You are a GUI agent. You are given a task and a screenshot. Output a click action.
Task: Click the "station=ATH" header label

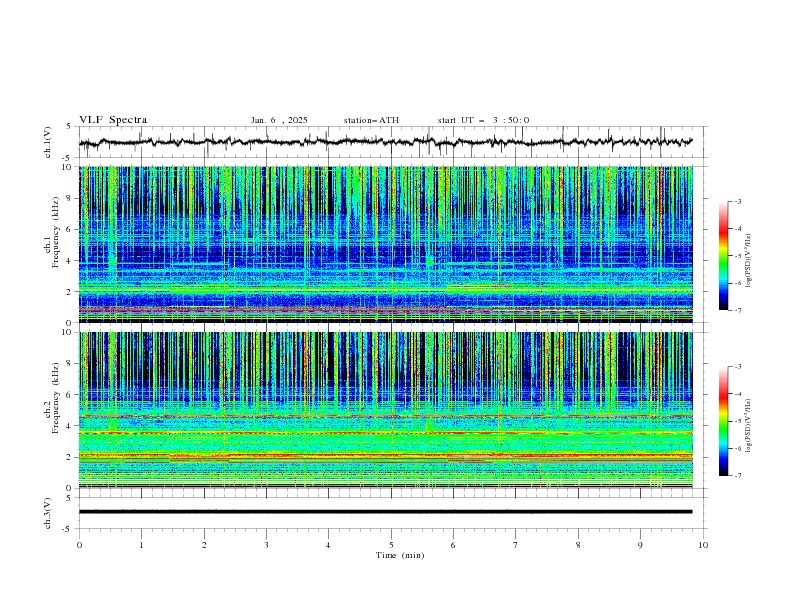(x=371, y=120)
